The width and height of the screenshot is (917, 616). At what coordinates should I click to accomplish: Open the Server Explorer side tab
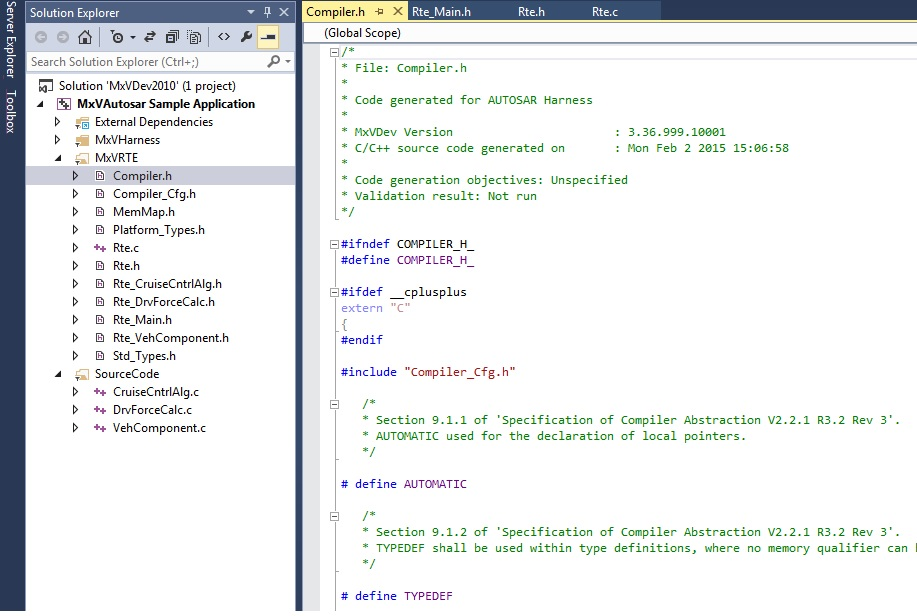click(11, 40)
